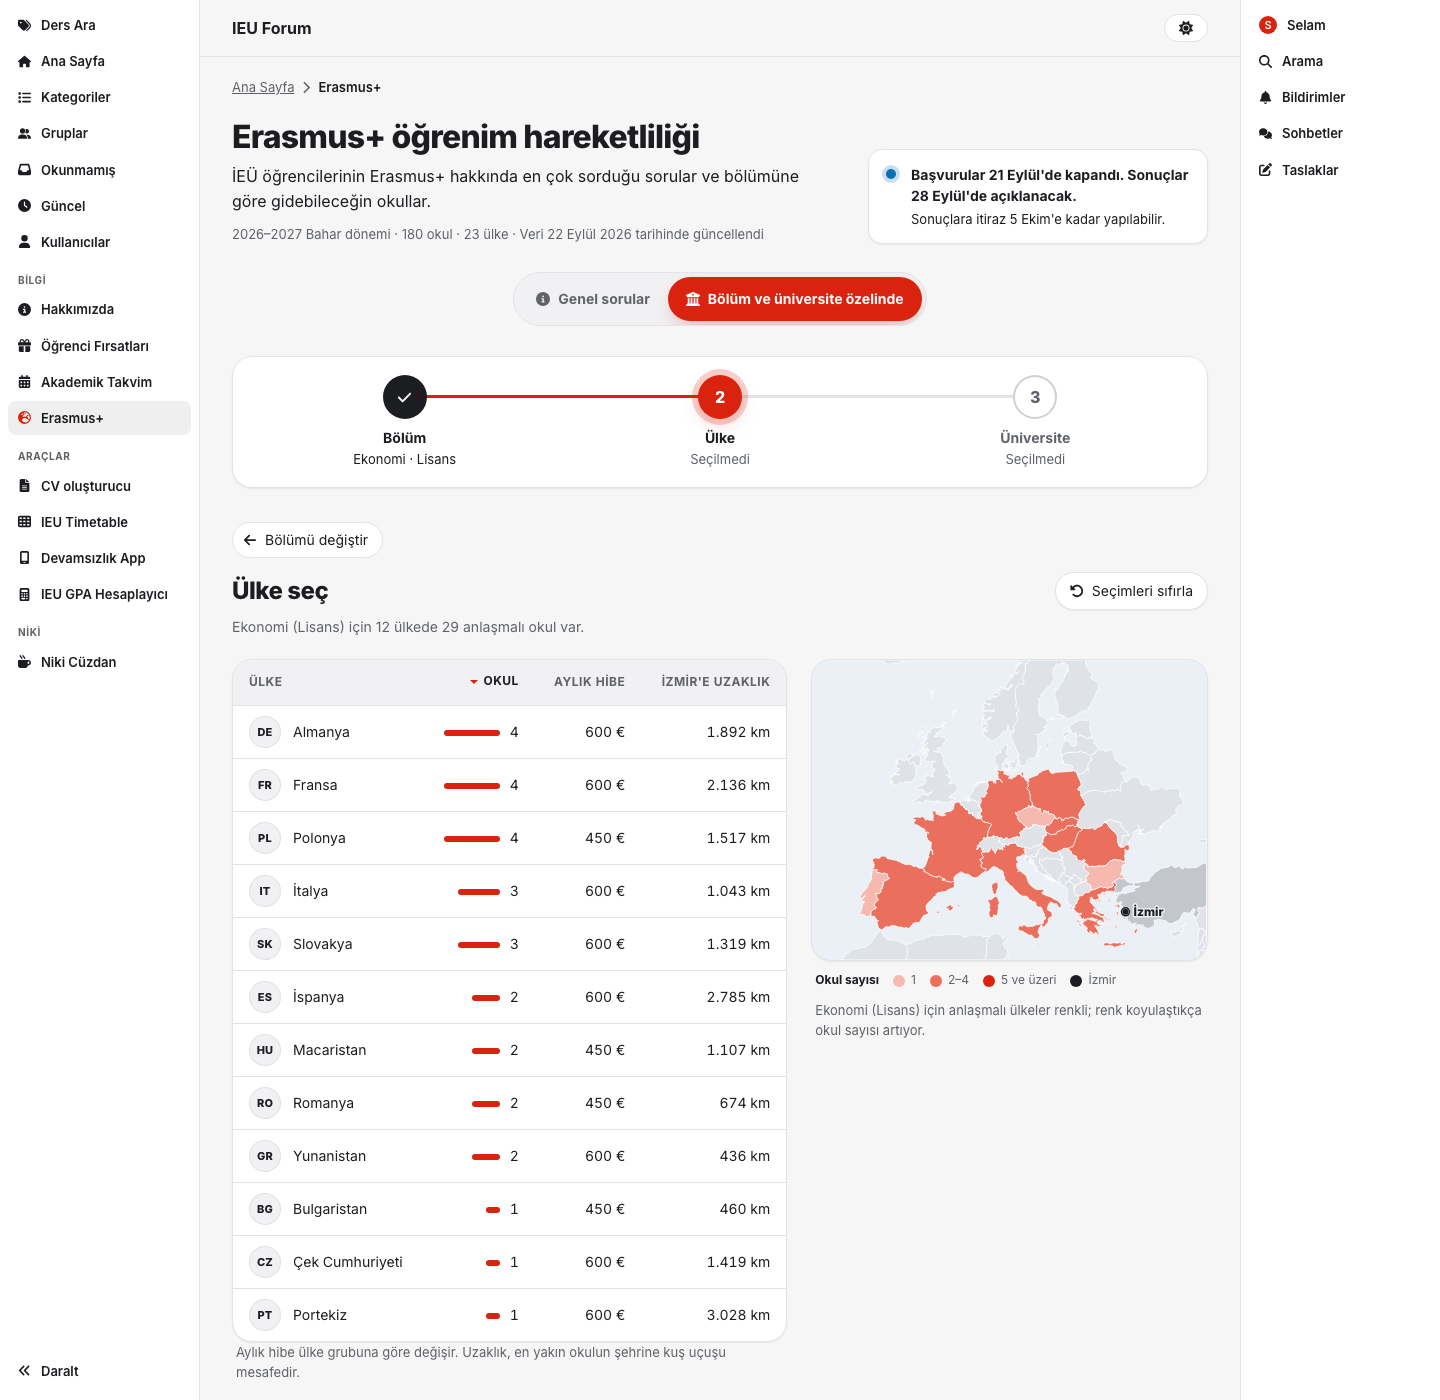Click Spain on the Europe map

(x=908, y=893)
